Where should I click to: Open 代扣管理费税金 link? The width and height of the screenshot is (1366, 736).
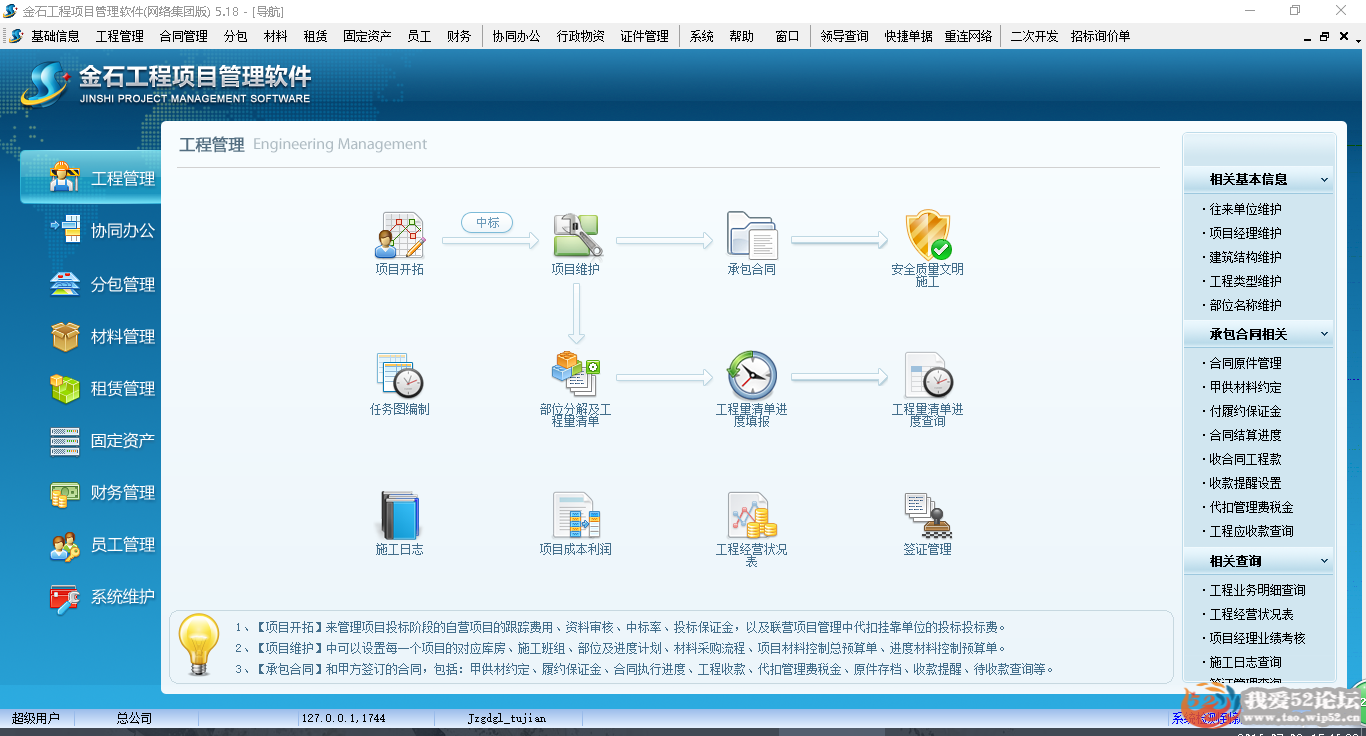[1252, 508]
